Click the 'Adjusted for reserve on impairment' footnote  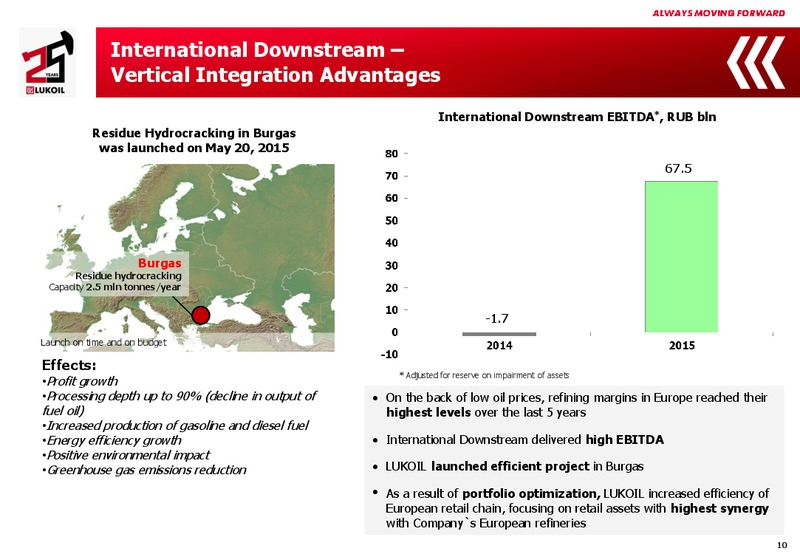pos(485,375)
